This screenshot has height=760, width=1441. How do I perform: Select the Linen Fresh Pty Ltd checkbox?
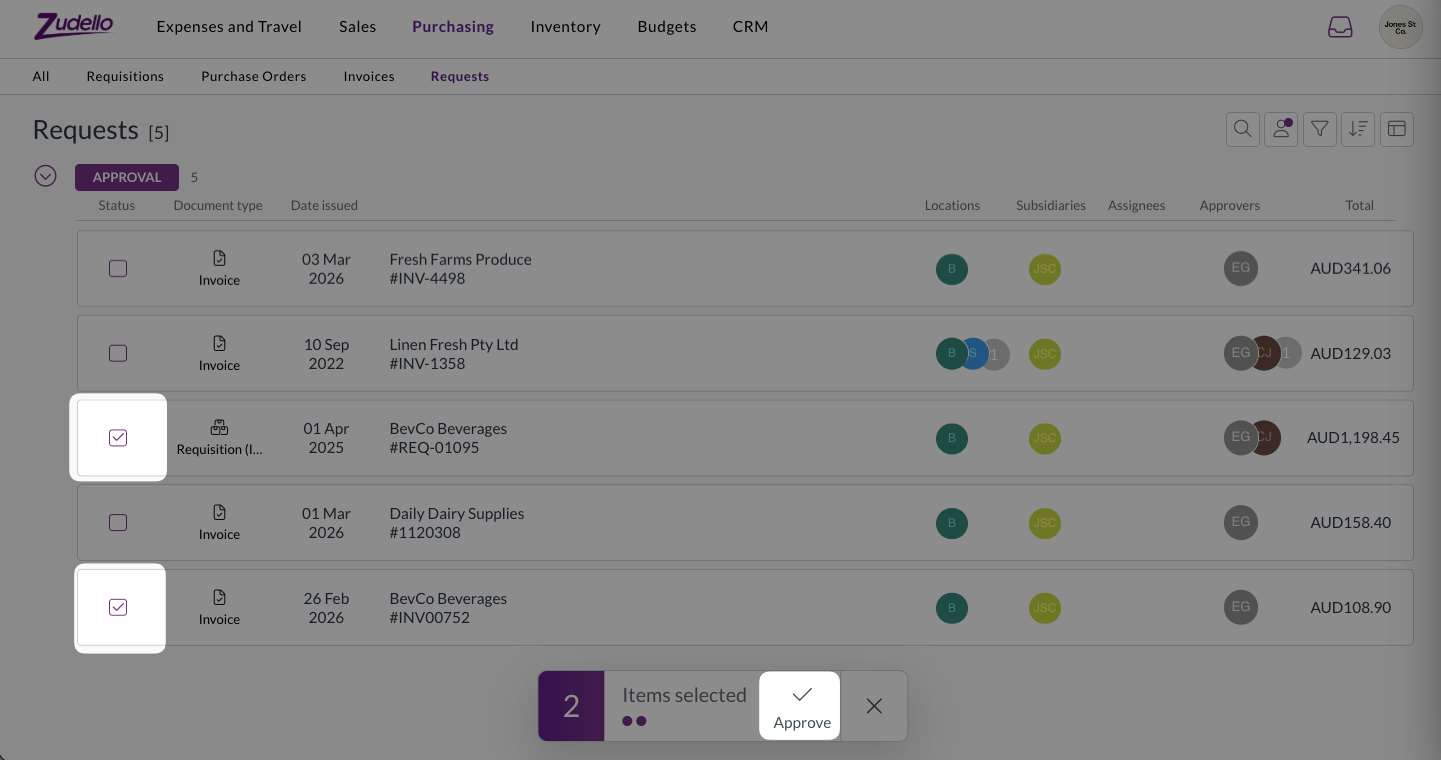click(118, 353)
